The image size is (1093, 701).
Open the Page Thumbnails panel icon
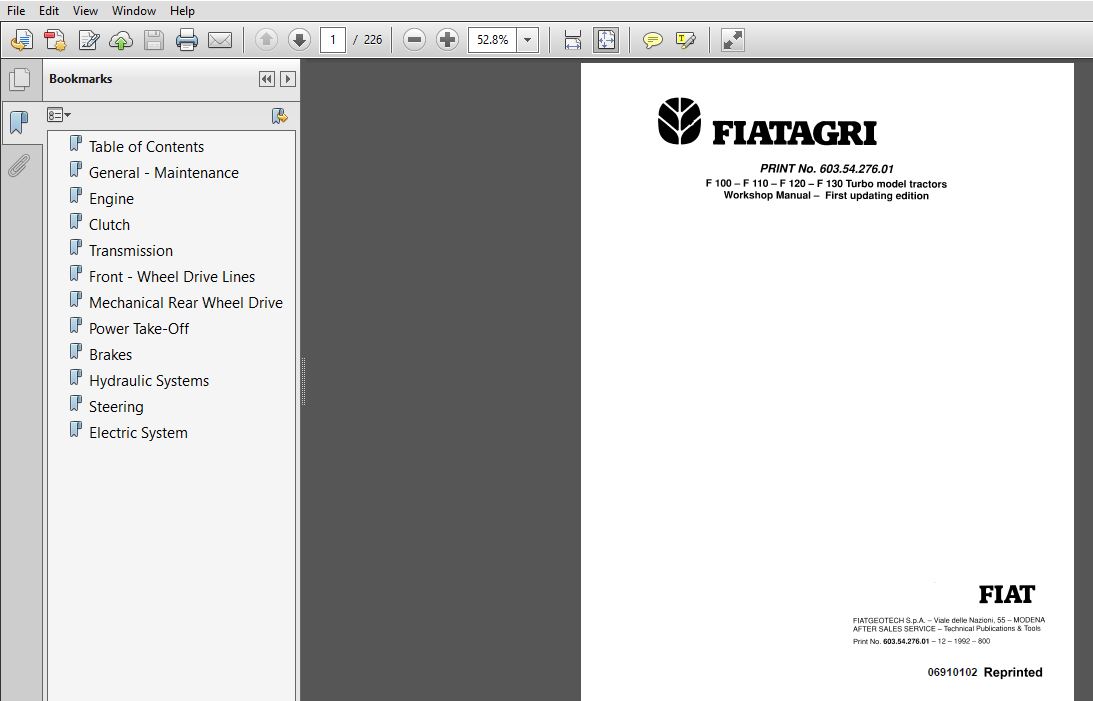(20, 79)
